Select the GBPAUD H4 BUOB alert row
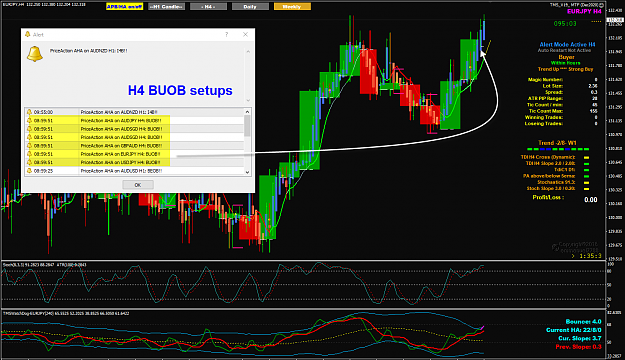Screen dimensions: 625x360 coord(134,146)
